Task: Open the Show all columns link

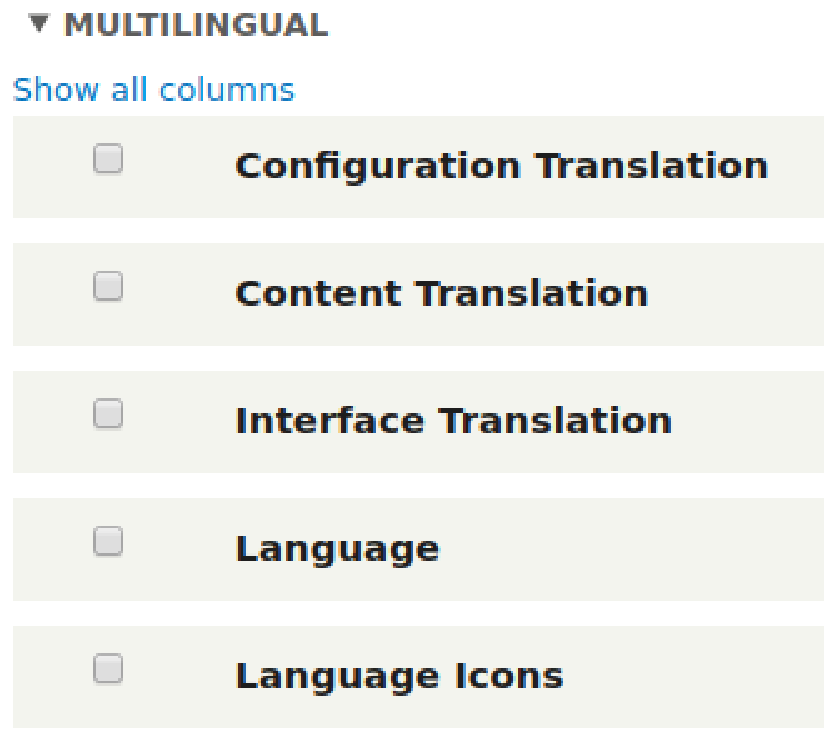Action: [153, 90]
